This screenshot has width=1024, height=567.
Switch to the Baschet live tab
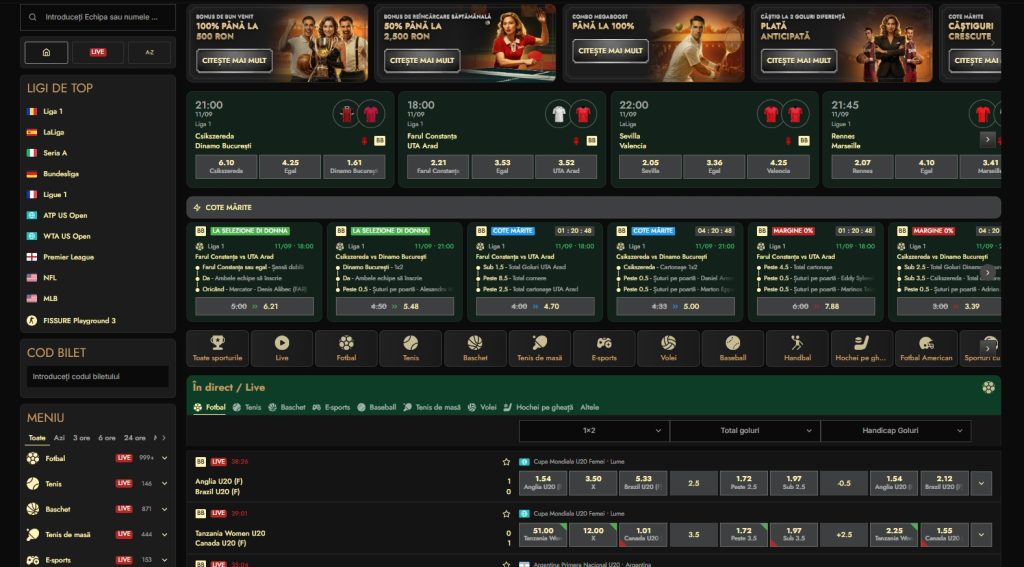(287, 407)
